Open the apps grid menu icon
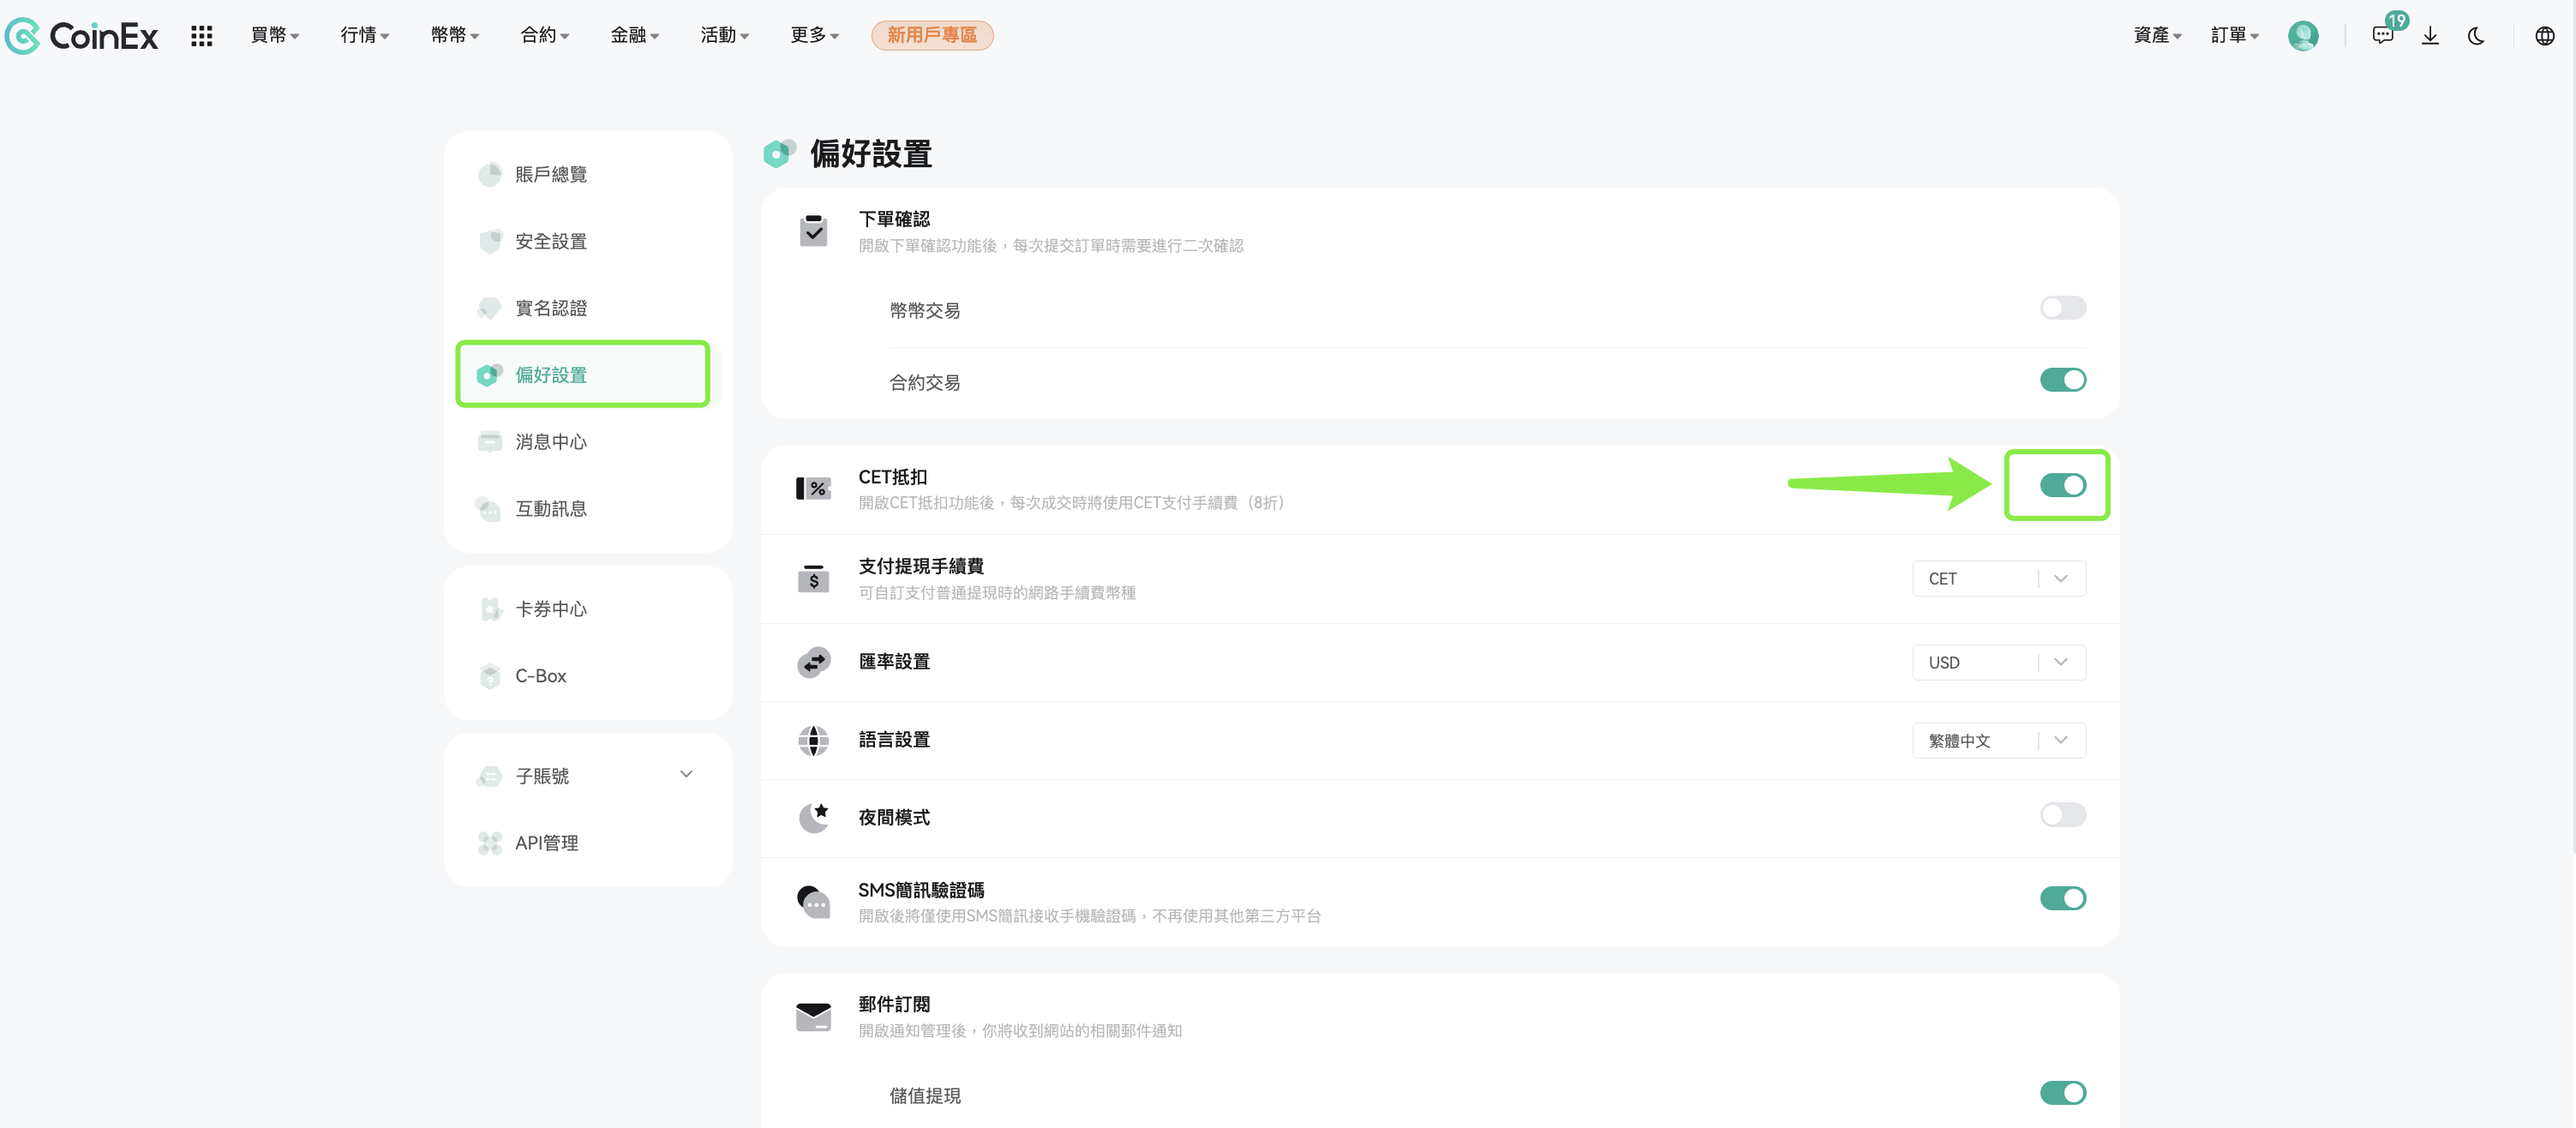 [x=202, y=36]
